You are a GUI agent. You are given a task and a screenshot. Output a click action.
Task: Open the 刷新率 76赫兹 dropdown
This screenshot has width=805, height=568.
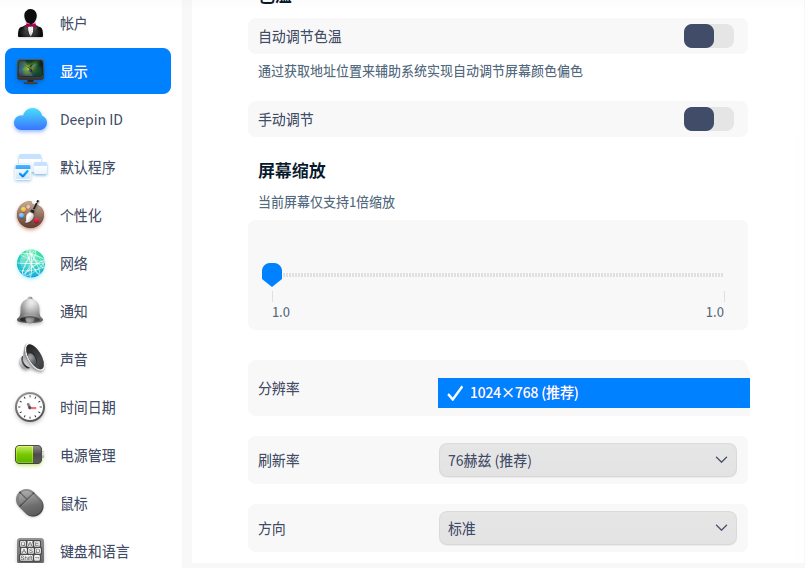click(x=587, y=460)
